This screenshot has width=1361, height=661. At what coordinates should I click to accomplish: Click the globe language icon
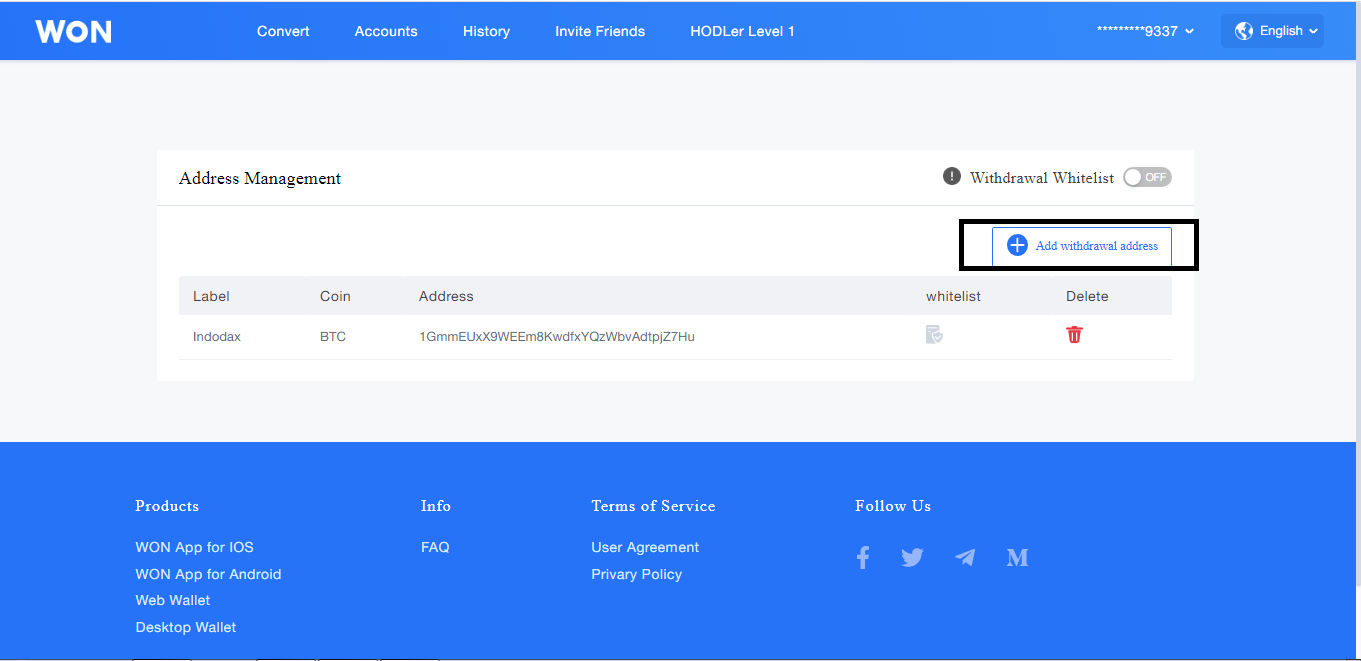pos(1243,31)
